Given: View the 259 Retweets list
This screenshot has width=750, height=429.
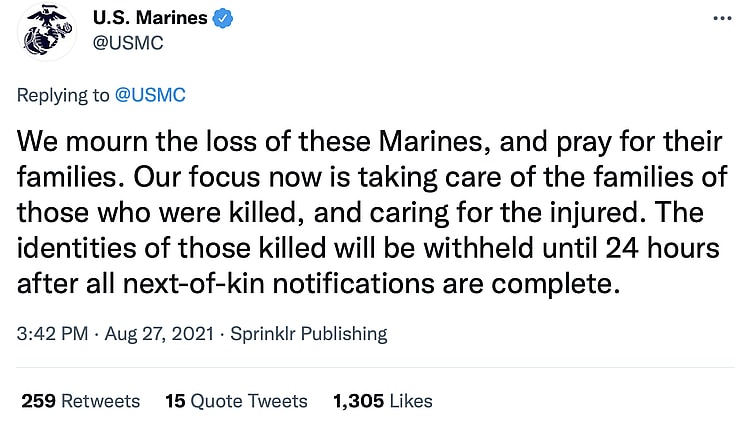Looking at the screenshot, I should 81,401.
